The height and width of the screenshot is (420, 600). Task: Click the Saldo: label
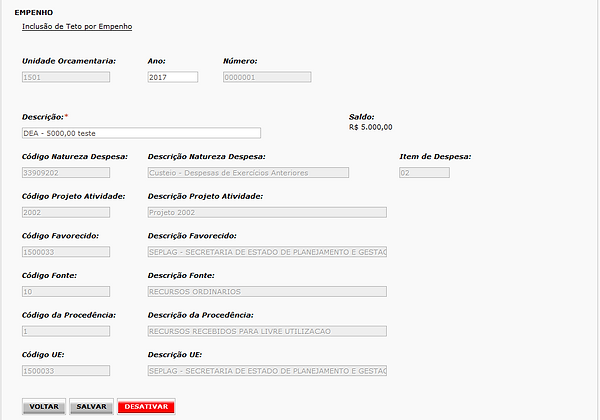[x=362, y=117]
